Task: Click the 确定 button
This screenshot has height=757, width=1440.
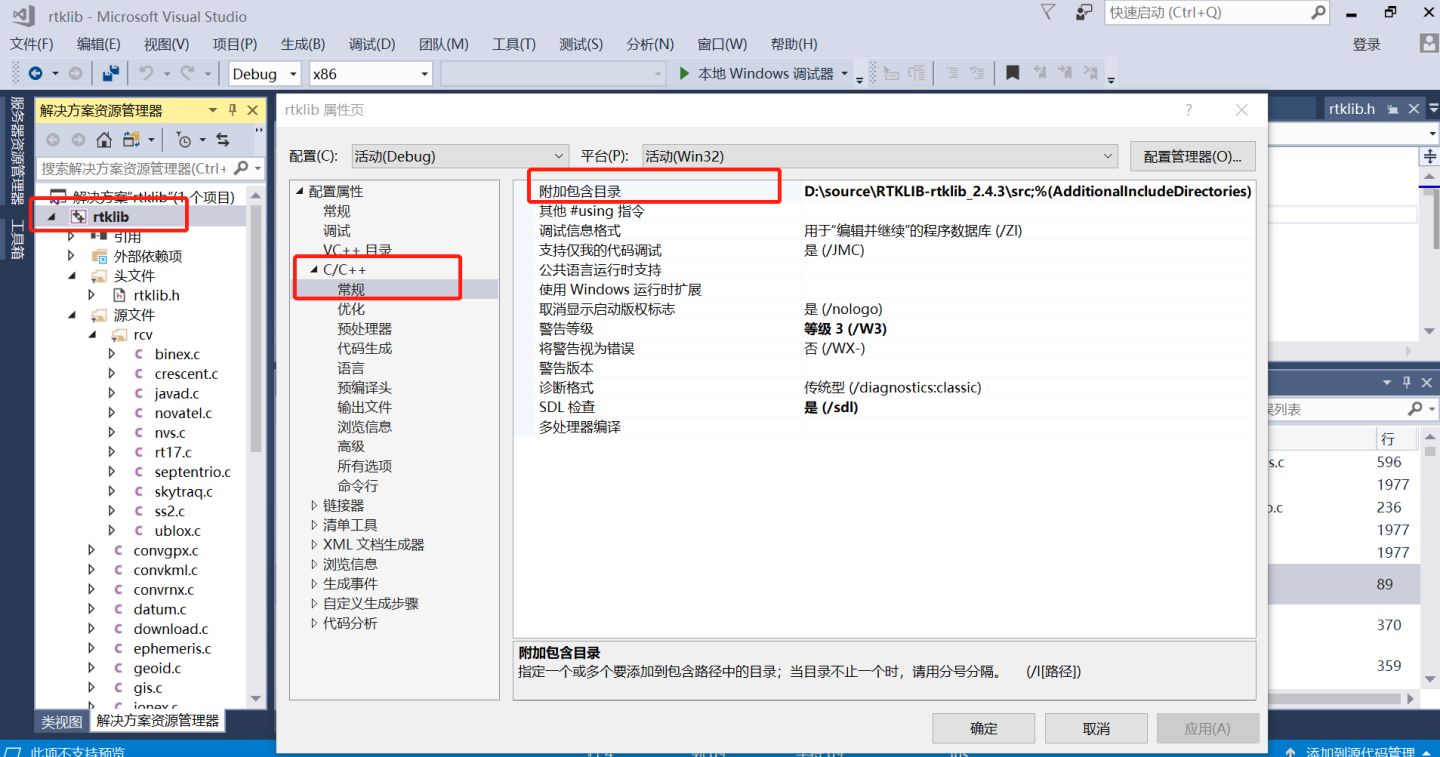Action: click(983, 728)
